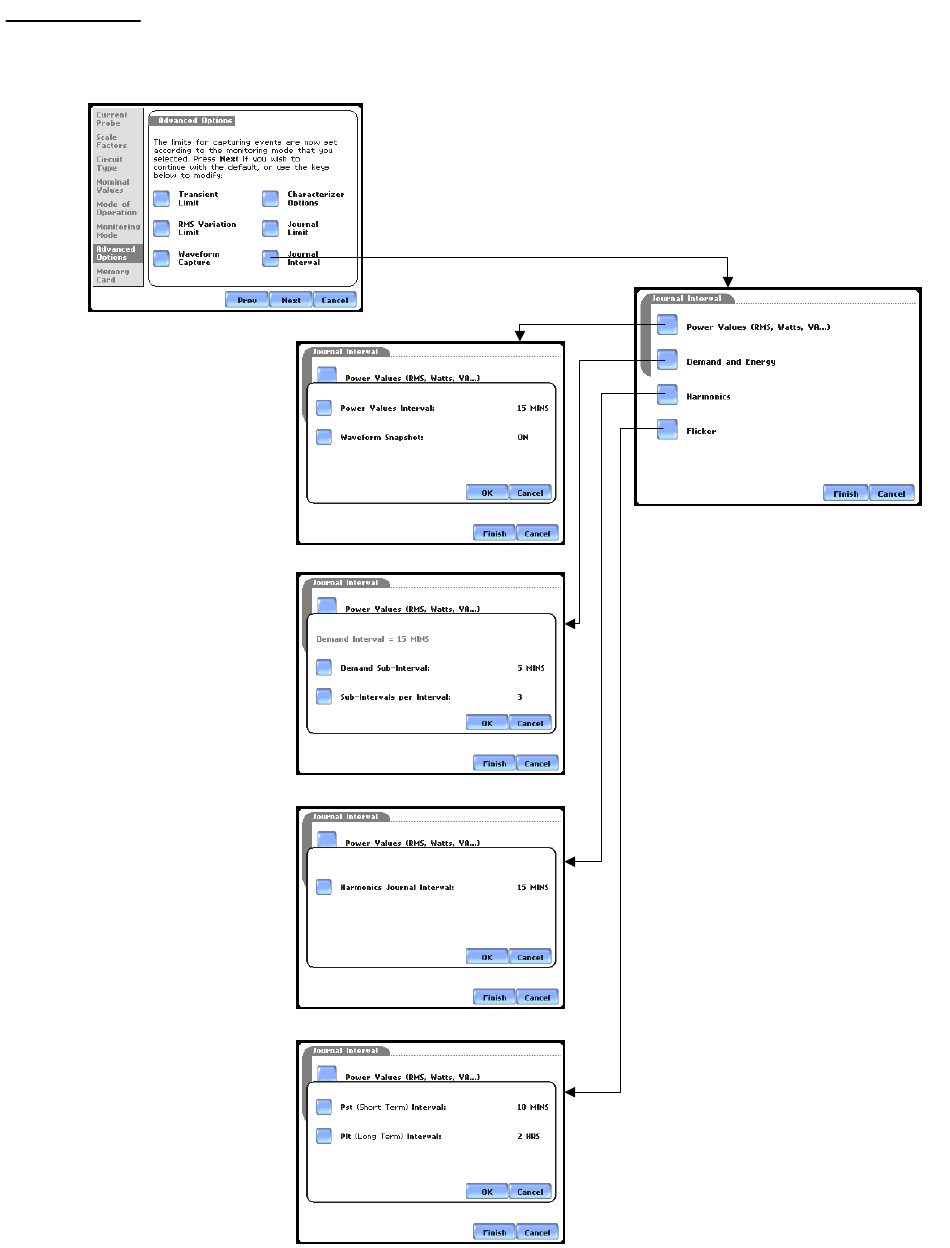Screen dimensions: 950x1248
Task: Click the Pst (Short Term) Interval button
Action: (x=323, y=1107)
